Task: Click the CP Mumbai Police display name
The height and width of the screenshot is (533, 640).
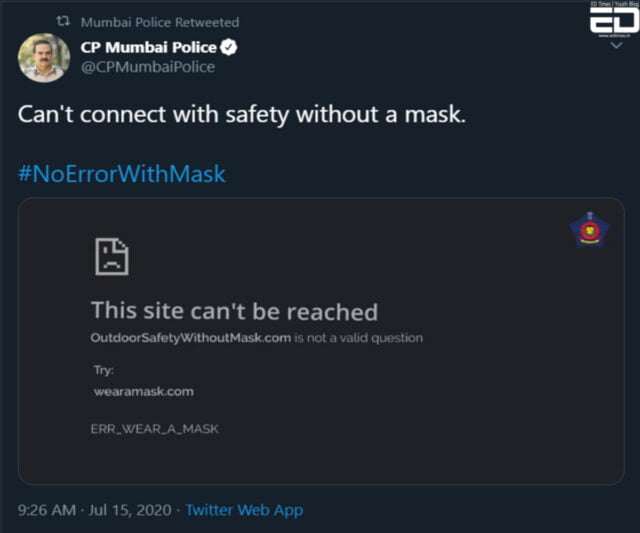Action: click(x=148, y=48)
